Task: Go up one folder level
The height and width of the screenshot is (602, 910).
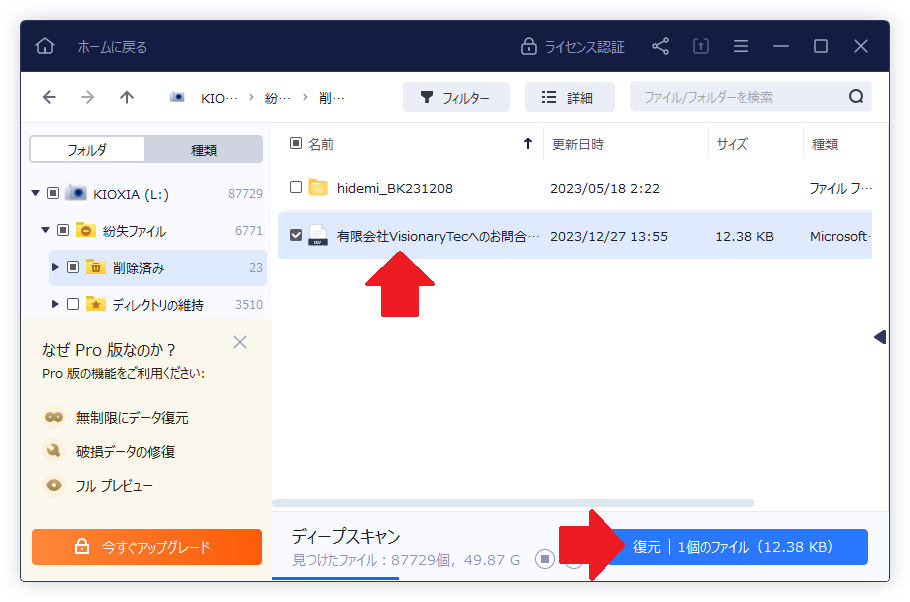Action: coord(126,97)
